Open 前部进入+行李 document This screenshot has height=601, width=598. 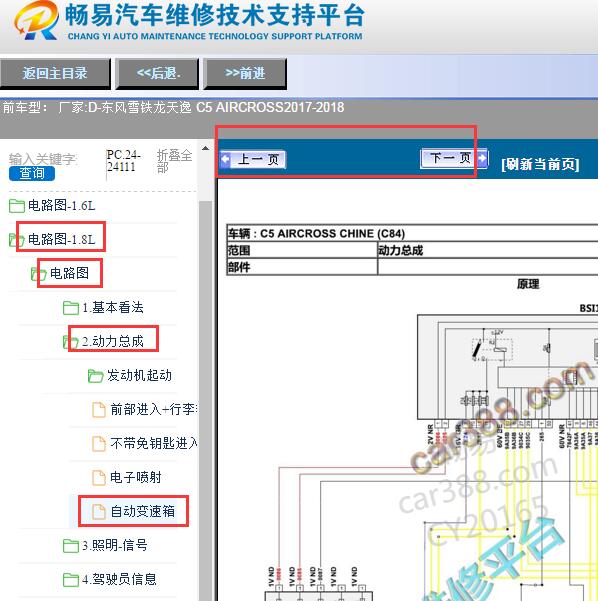(x=153, y=409)
